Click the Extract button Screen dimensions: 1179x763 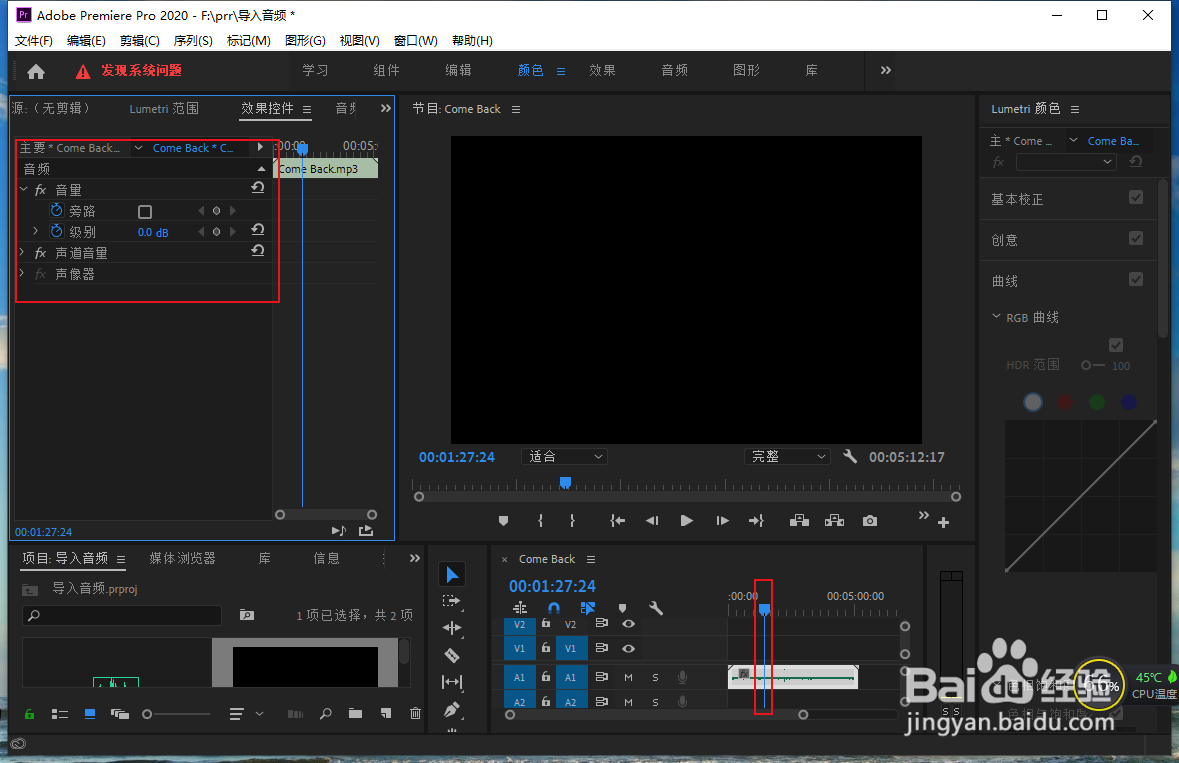coord(834,520)
